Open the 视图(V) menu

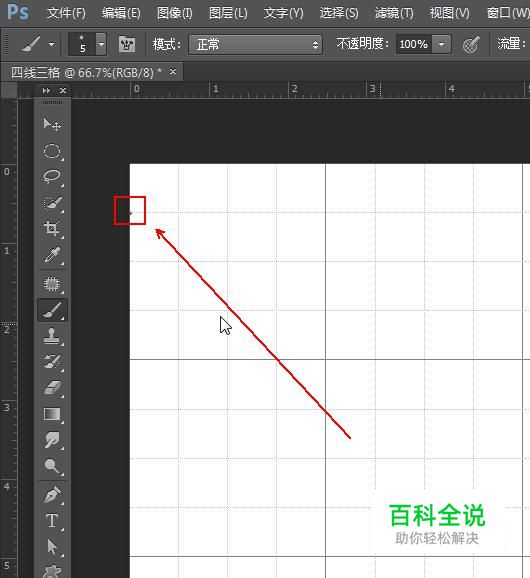click(x=450, y=13)
